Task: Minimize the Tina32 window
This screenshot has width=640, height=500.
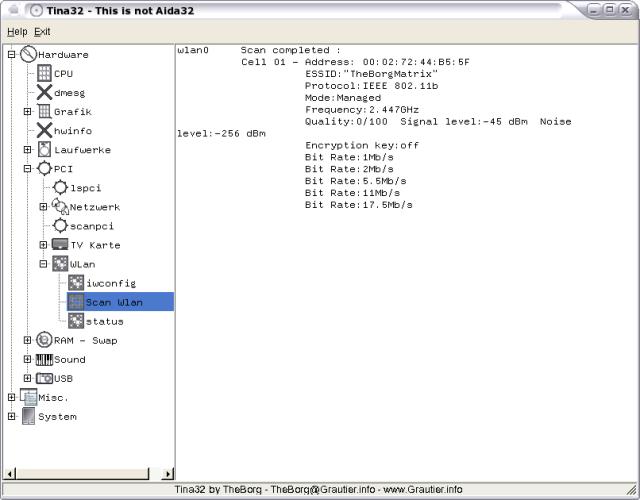Action: coord(594,10)
